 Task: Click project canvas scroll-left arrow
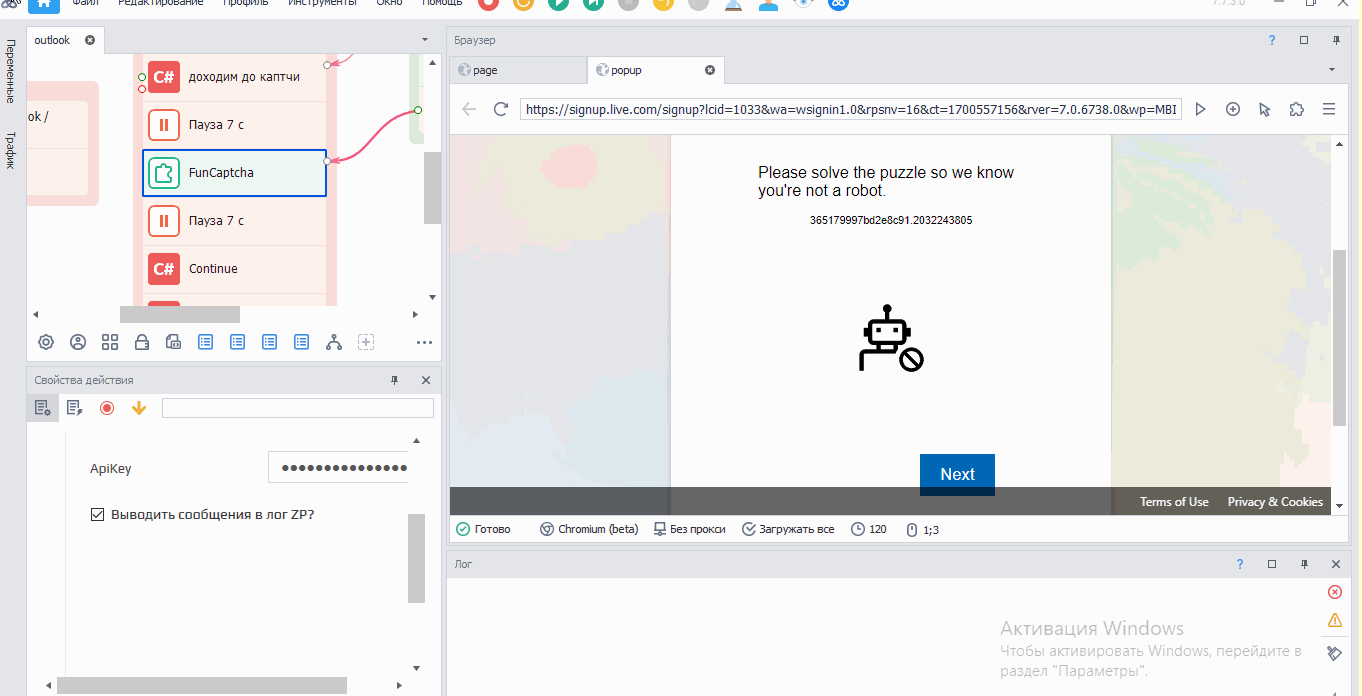[36, 314]
